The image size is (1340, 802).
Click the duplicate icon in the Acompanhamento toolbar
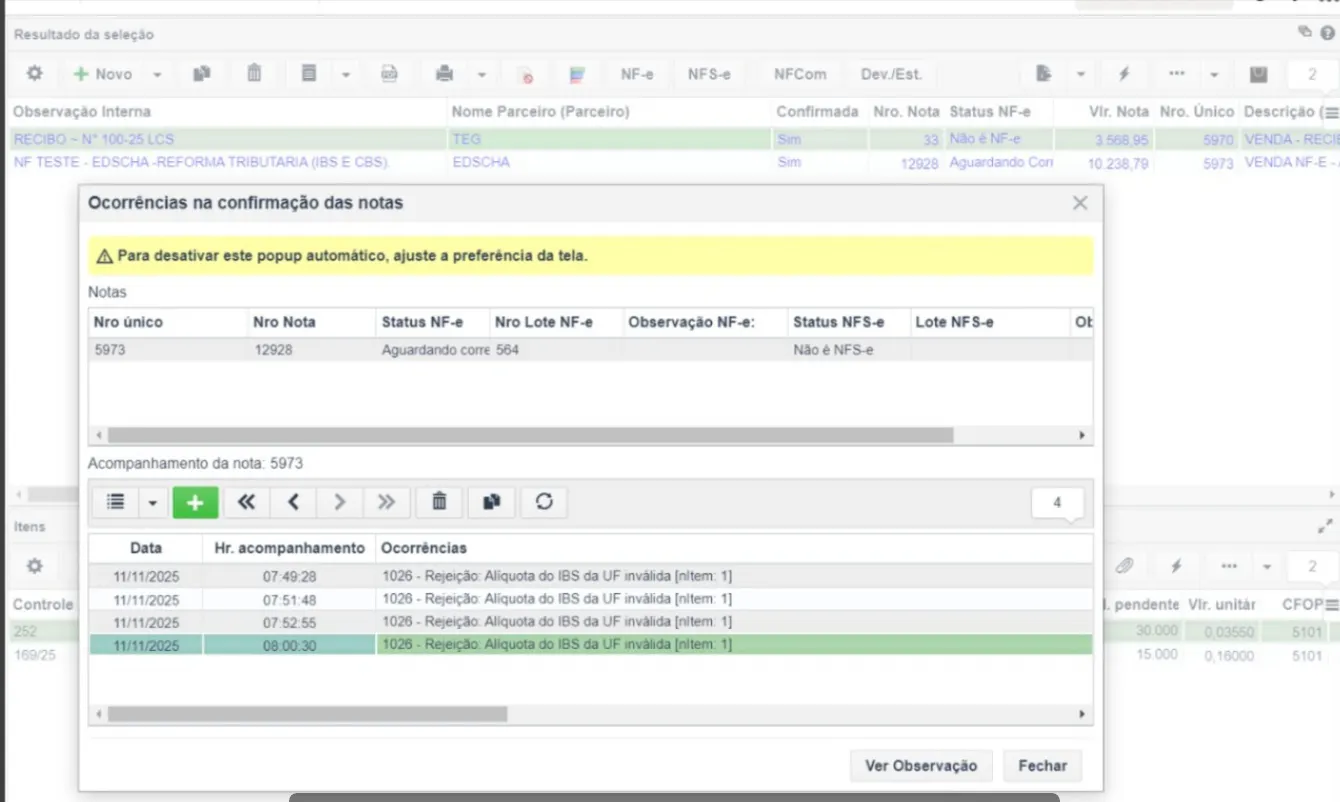(x=491, y=502)
